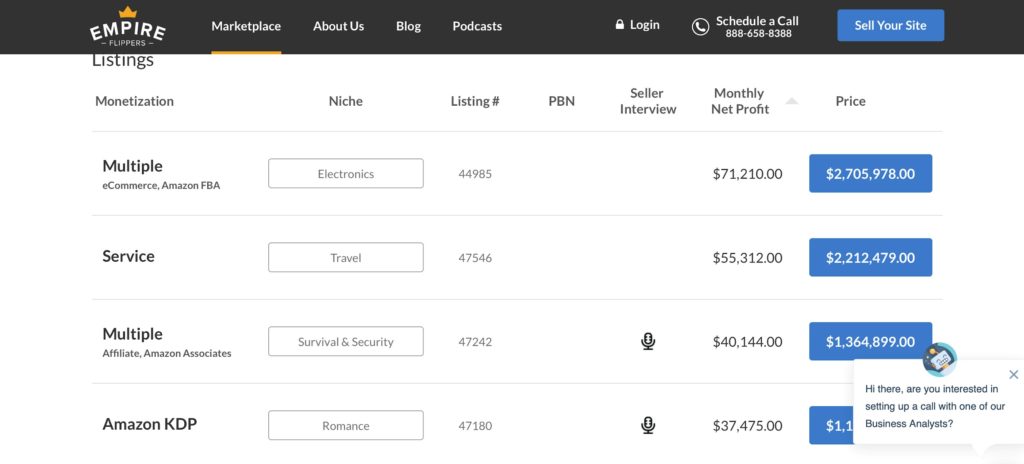
Task: Click the Sell Your Site button
Action: click(x=891, y=25)
